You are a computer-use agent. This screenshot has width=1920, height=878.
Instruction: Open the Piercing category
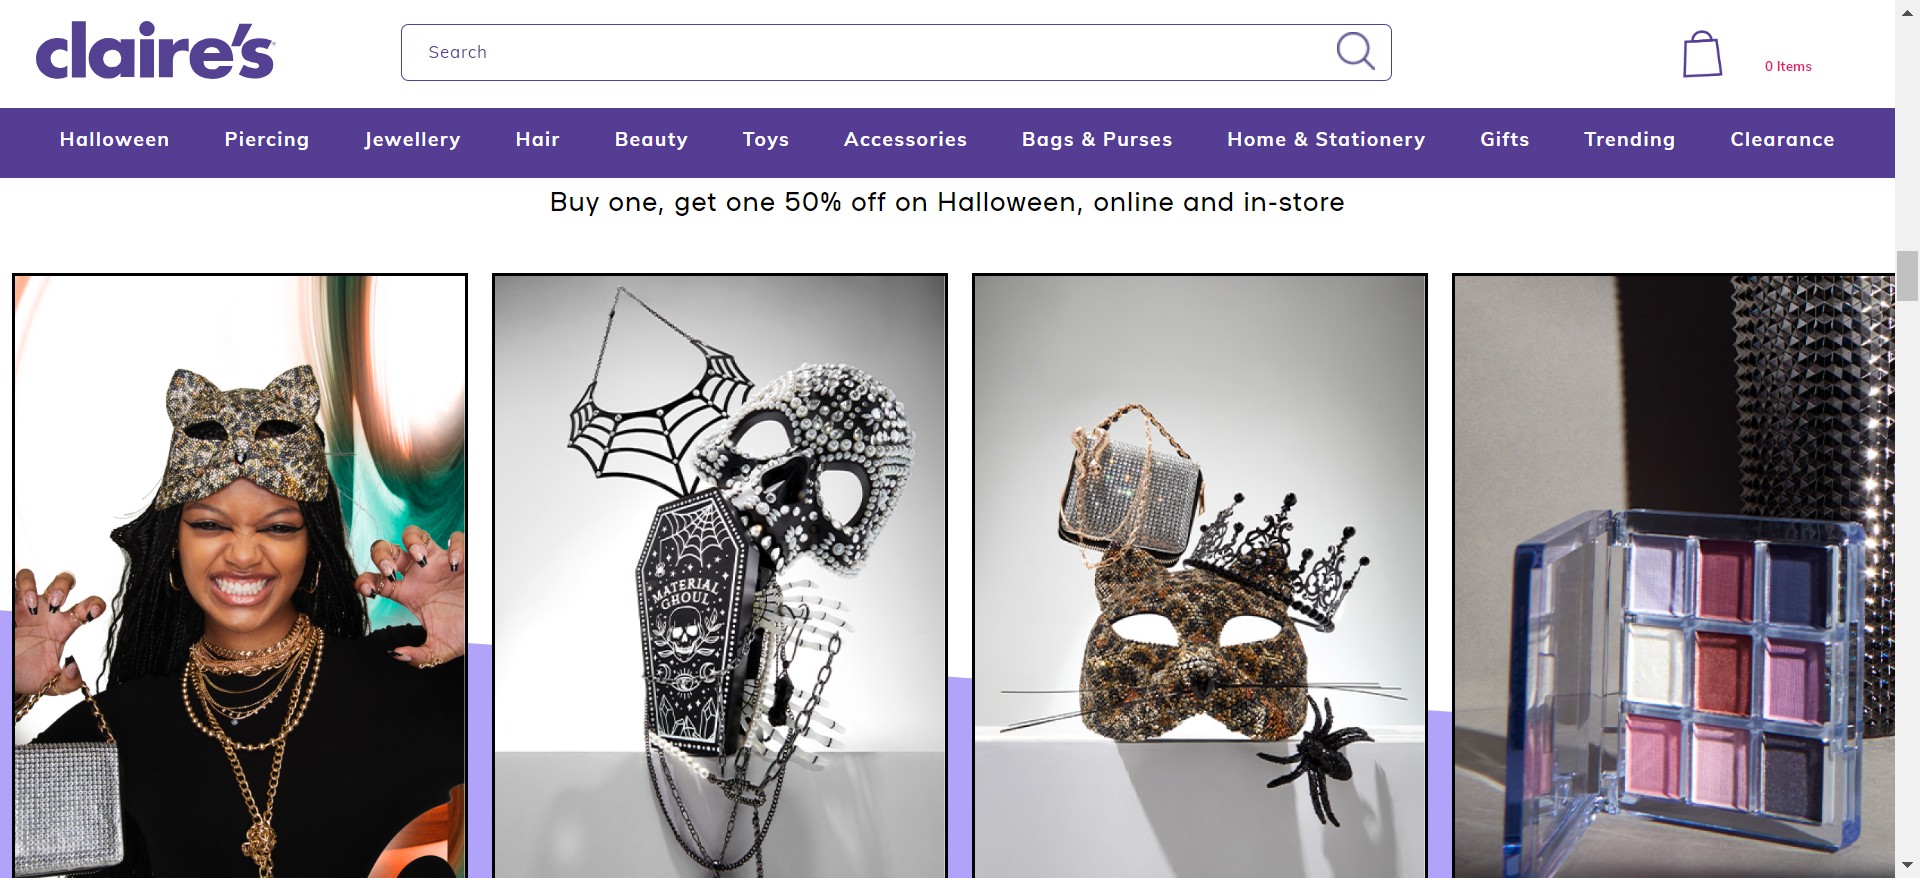pyautogui.click(x=267, y=140)
